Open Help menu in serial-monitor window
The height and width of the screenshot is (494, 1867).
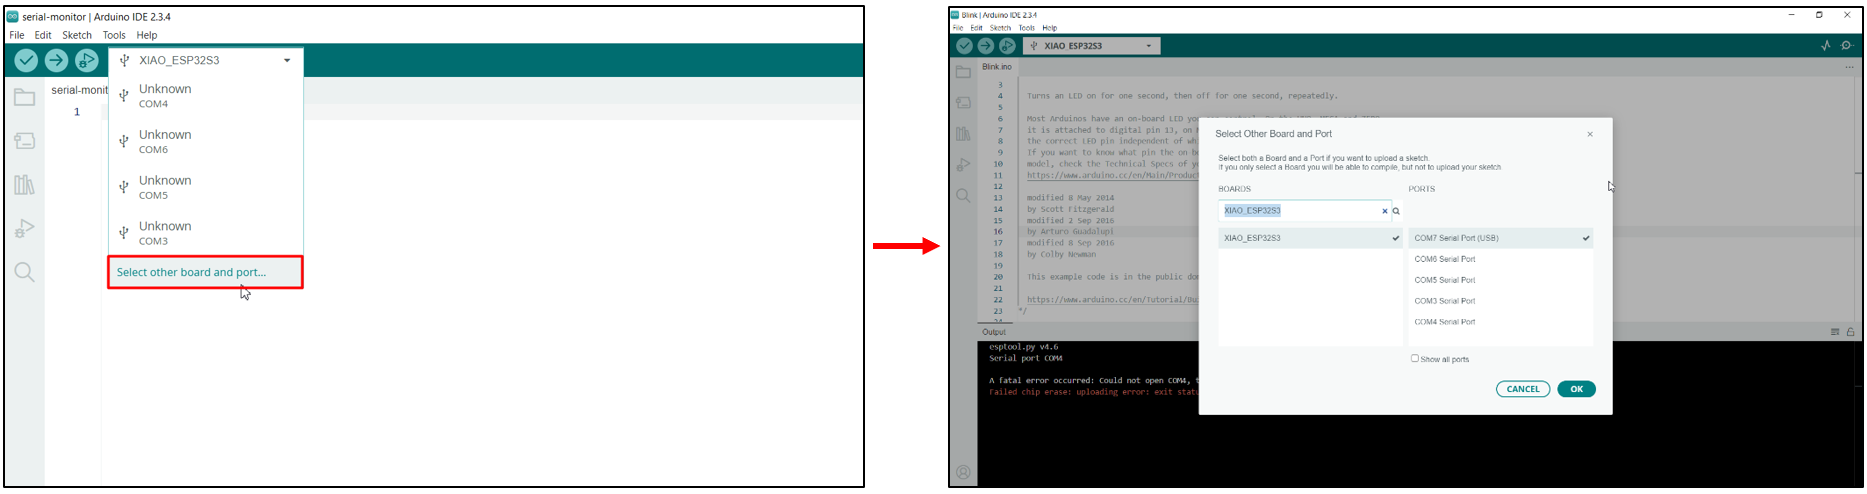147,35
